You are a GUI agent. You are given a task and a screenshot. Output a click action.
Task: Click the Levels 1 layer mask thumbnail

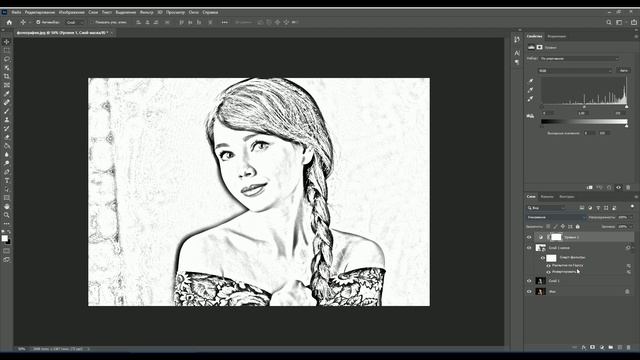(556, 237)
